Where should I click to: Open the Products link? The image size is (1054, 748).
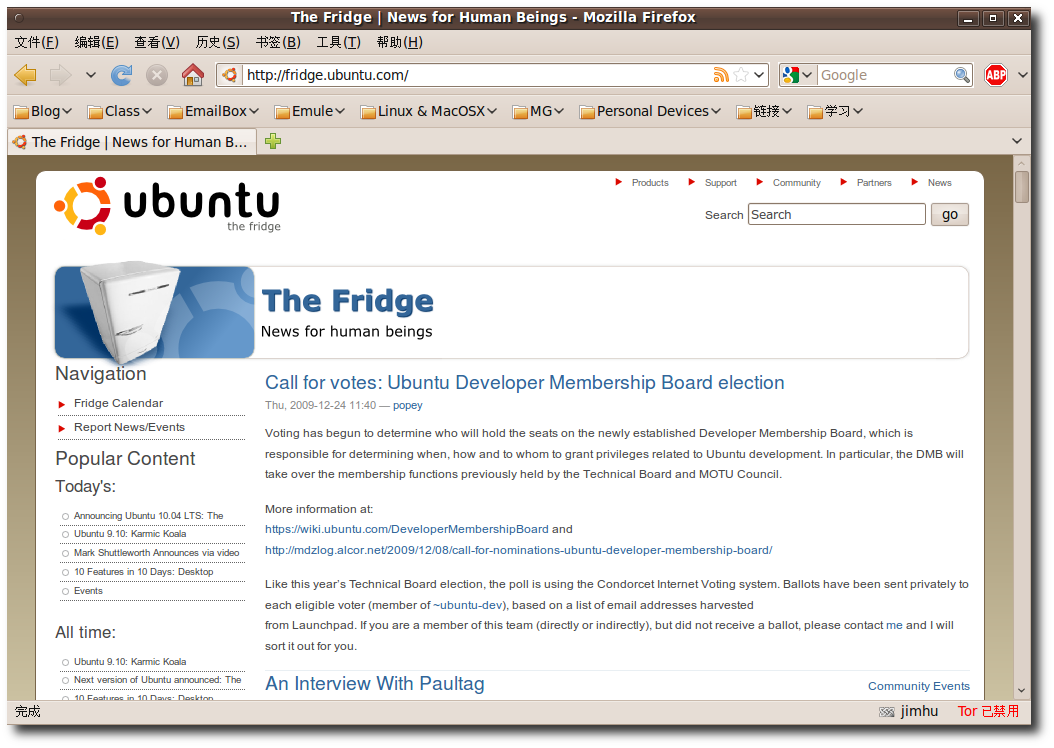click(x=650, y=183)
